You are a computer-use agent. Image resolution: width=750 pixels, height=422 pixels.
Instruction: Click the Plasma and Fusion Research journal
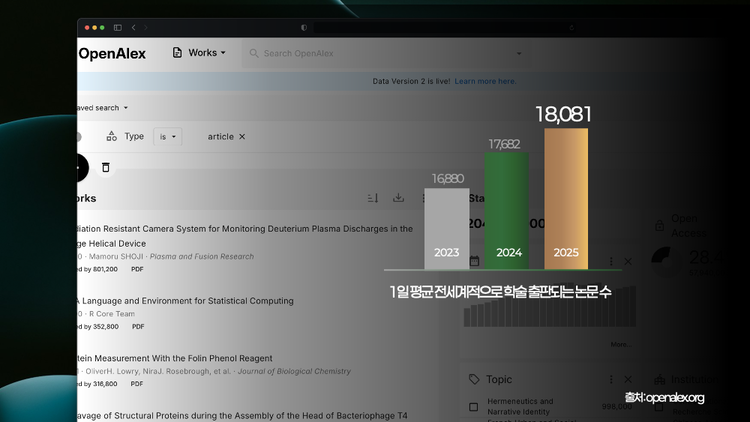202,256
